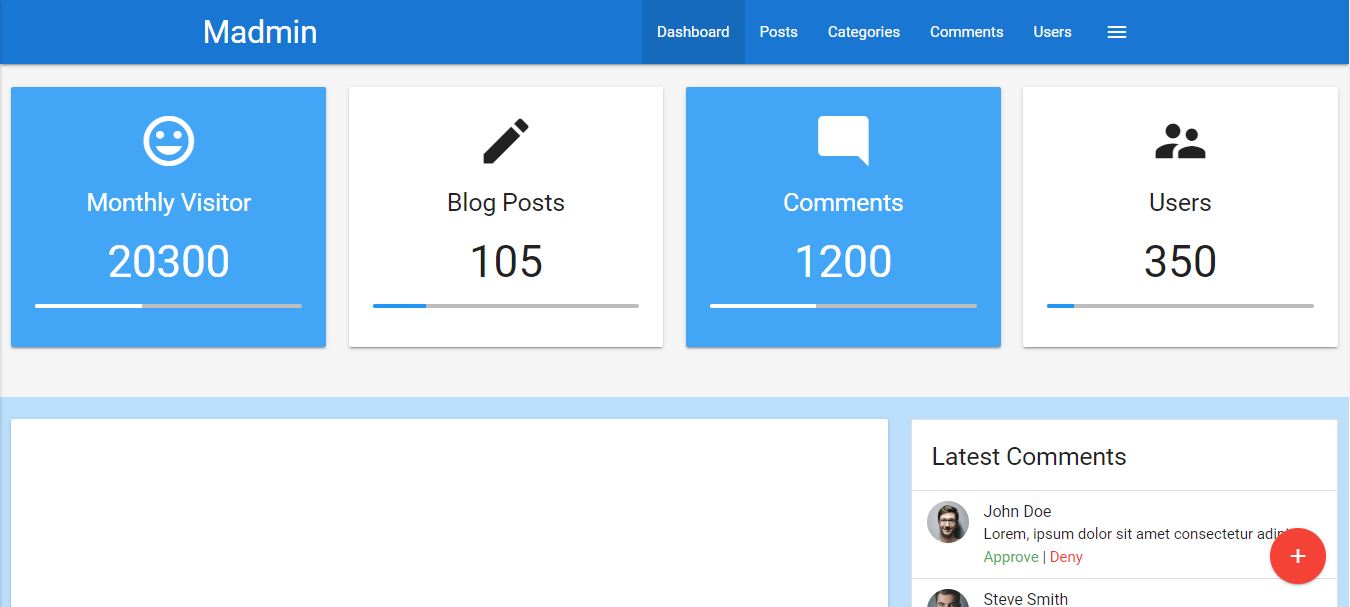The image size is (1350, 607).
Task: Select the 1200 comments count
Action: pyautogui.click(x=843, y=262)
